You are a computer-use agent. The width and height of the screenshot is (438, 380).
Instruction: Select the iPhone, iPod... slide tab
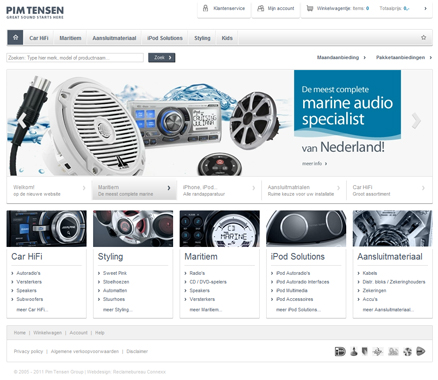pyautogui.click(x=219, y=190)
